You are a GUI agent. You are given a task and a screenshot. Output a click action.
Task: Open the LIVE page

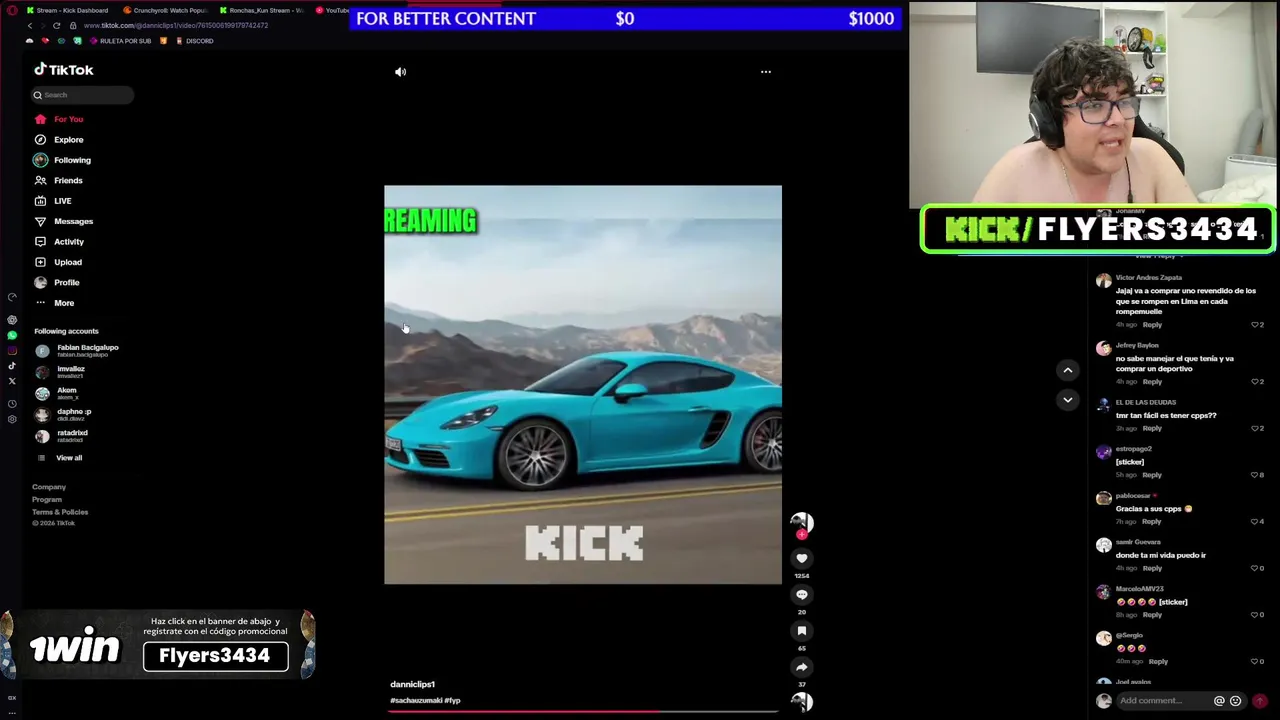coord(55,201)
